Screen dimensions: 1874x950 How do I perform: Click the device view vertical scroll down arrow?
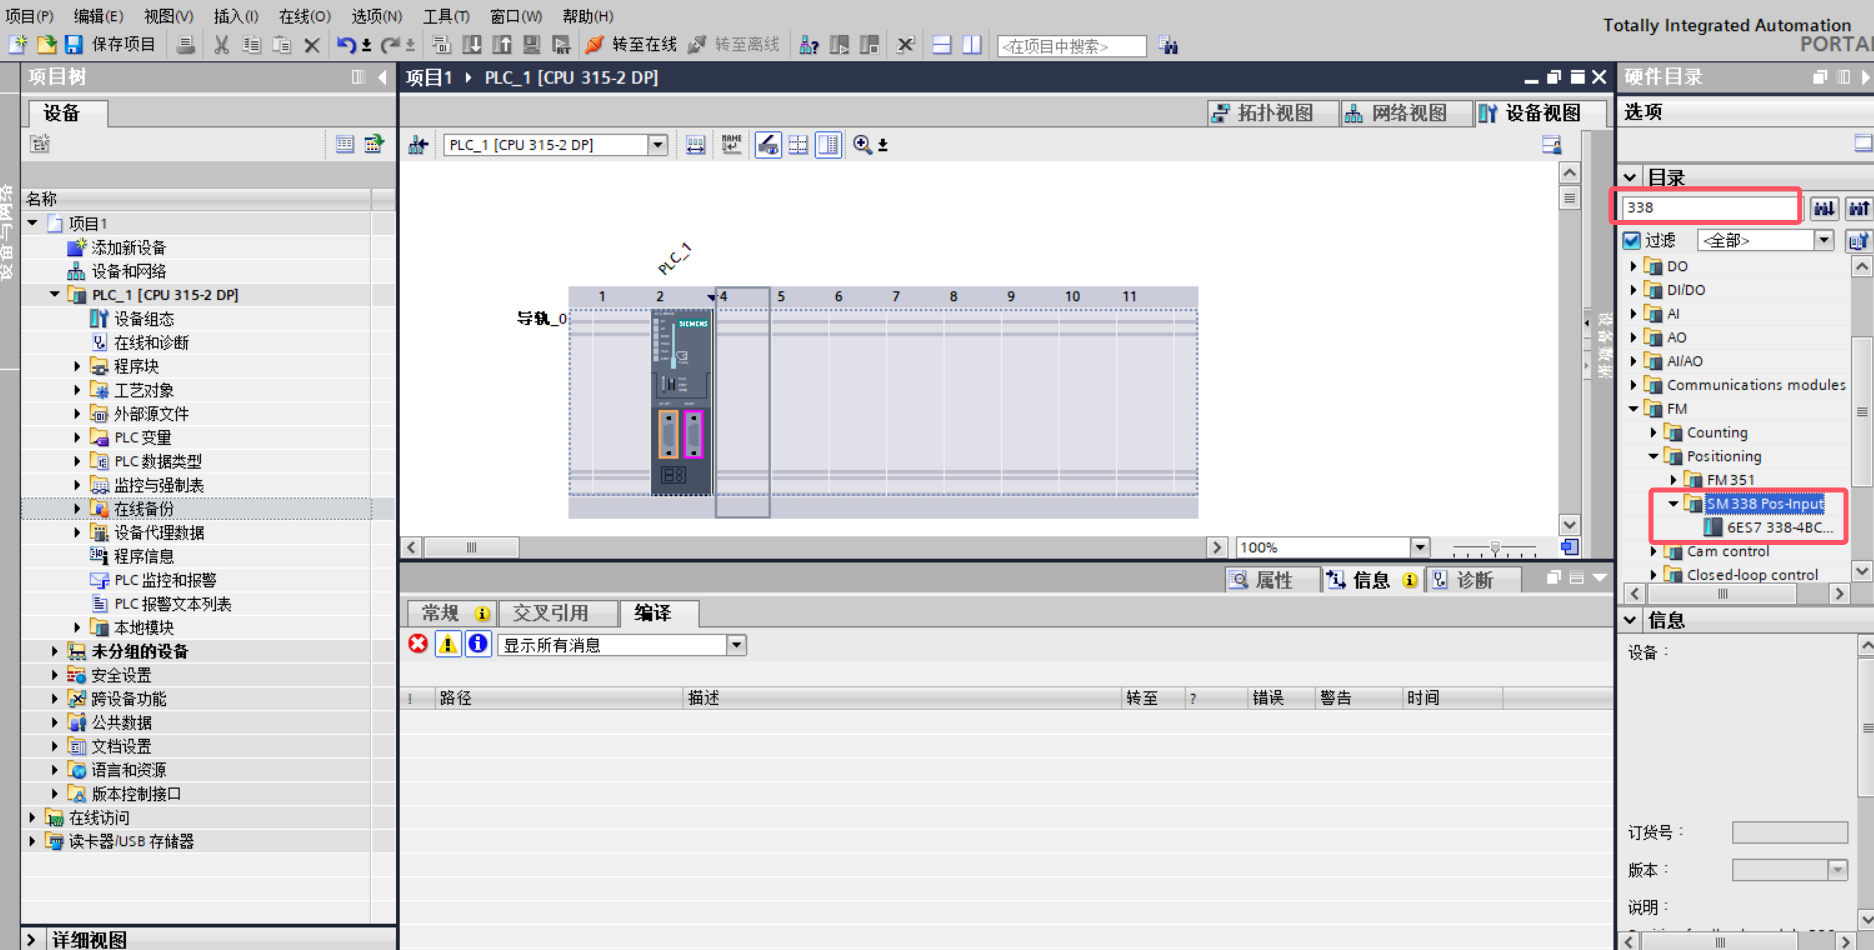[x=1569, y=525]
